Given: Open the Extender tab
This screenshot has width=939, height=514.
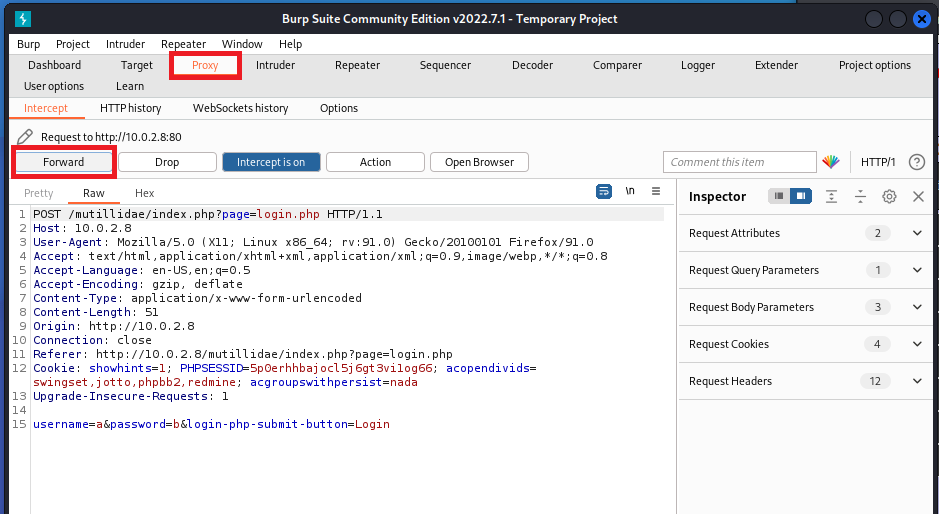Looking at the screenshot, I should [776, 65].
